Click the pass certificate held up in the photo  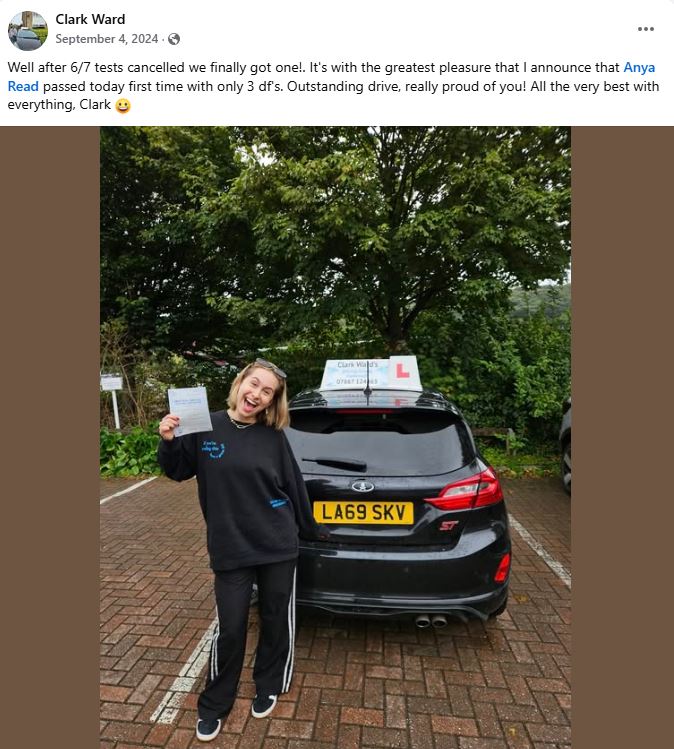190,411
